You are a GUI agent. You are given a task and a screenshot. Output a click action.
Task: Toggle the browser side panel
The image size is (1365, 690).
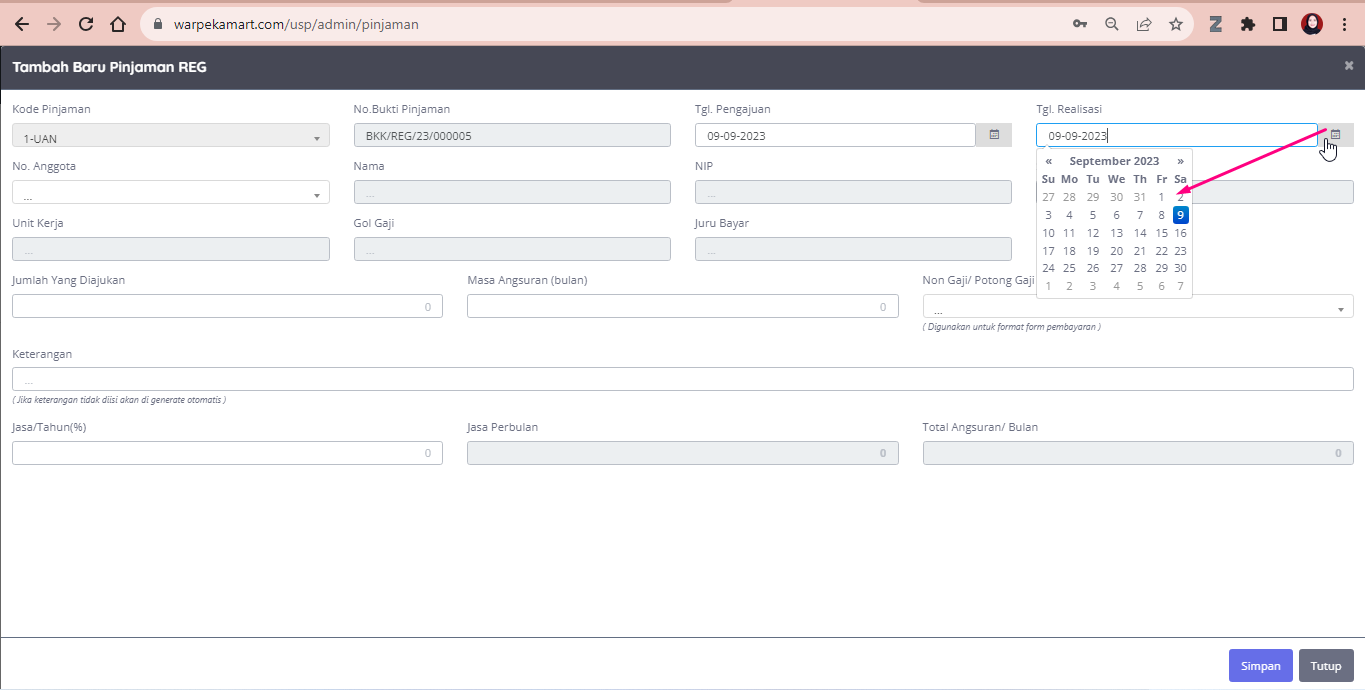1280,24
